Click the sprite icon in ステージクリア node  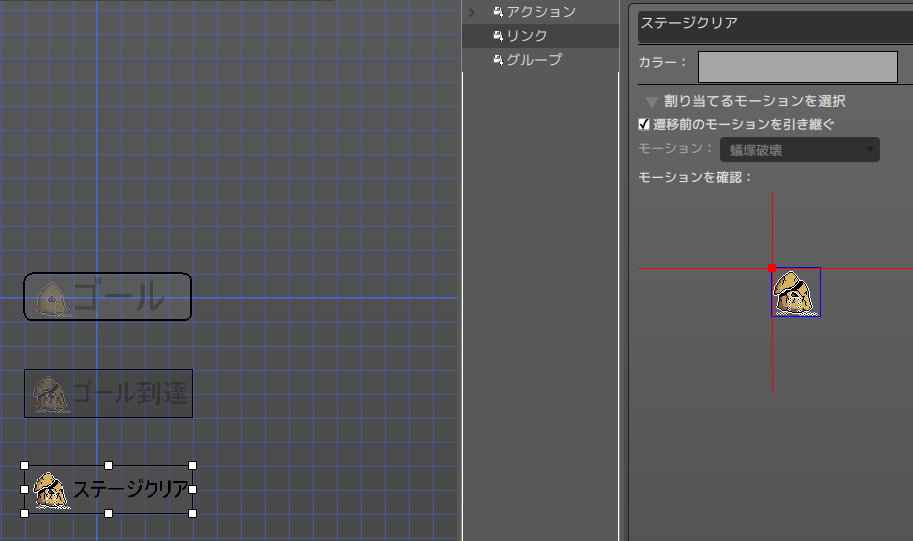click(x=50, y=490)
